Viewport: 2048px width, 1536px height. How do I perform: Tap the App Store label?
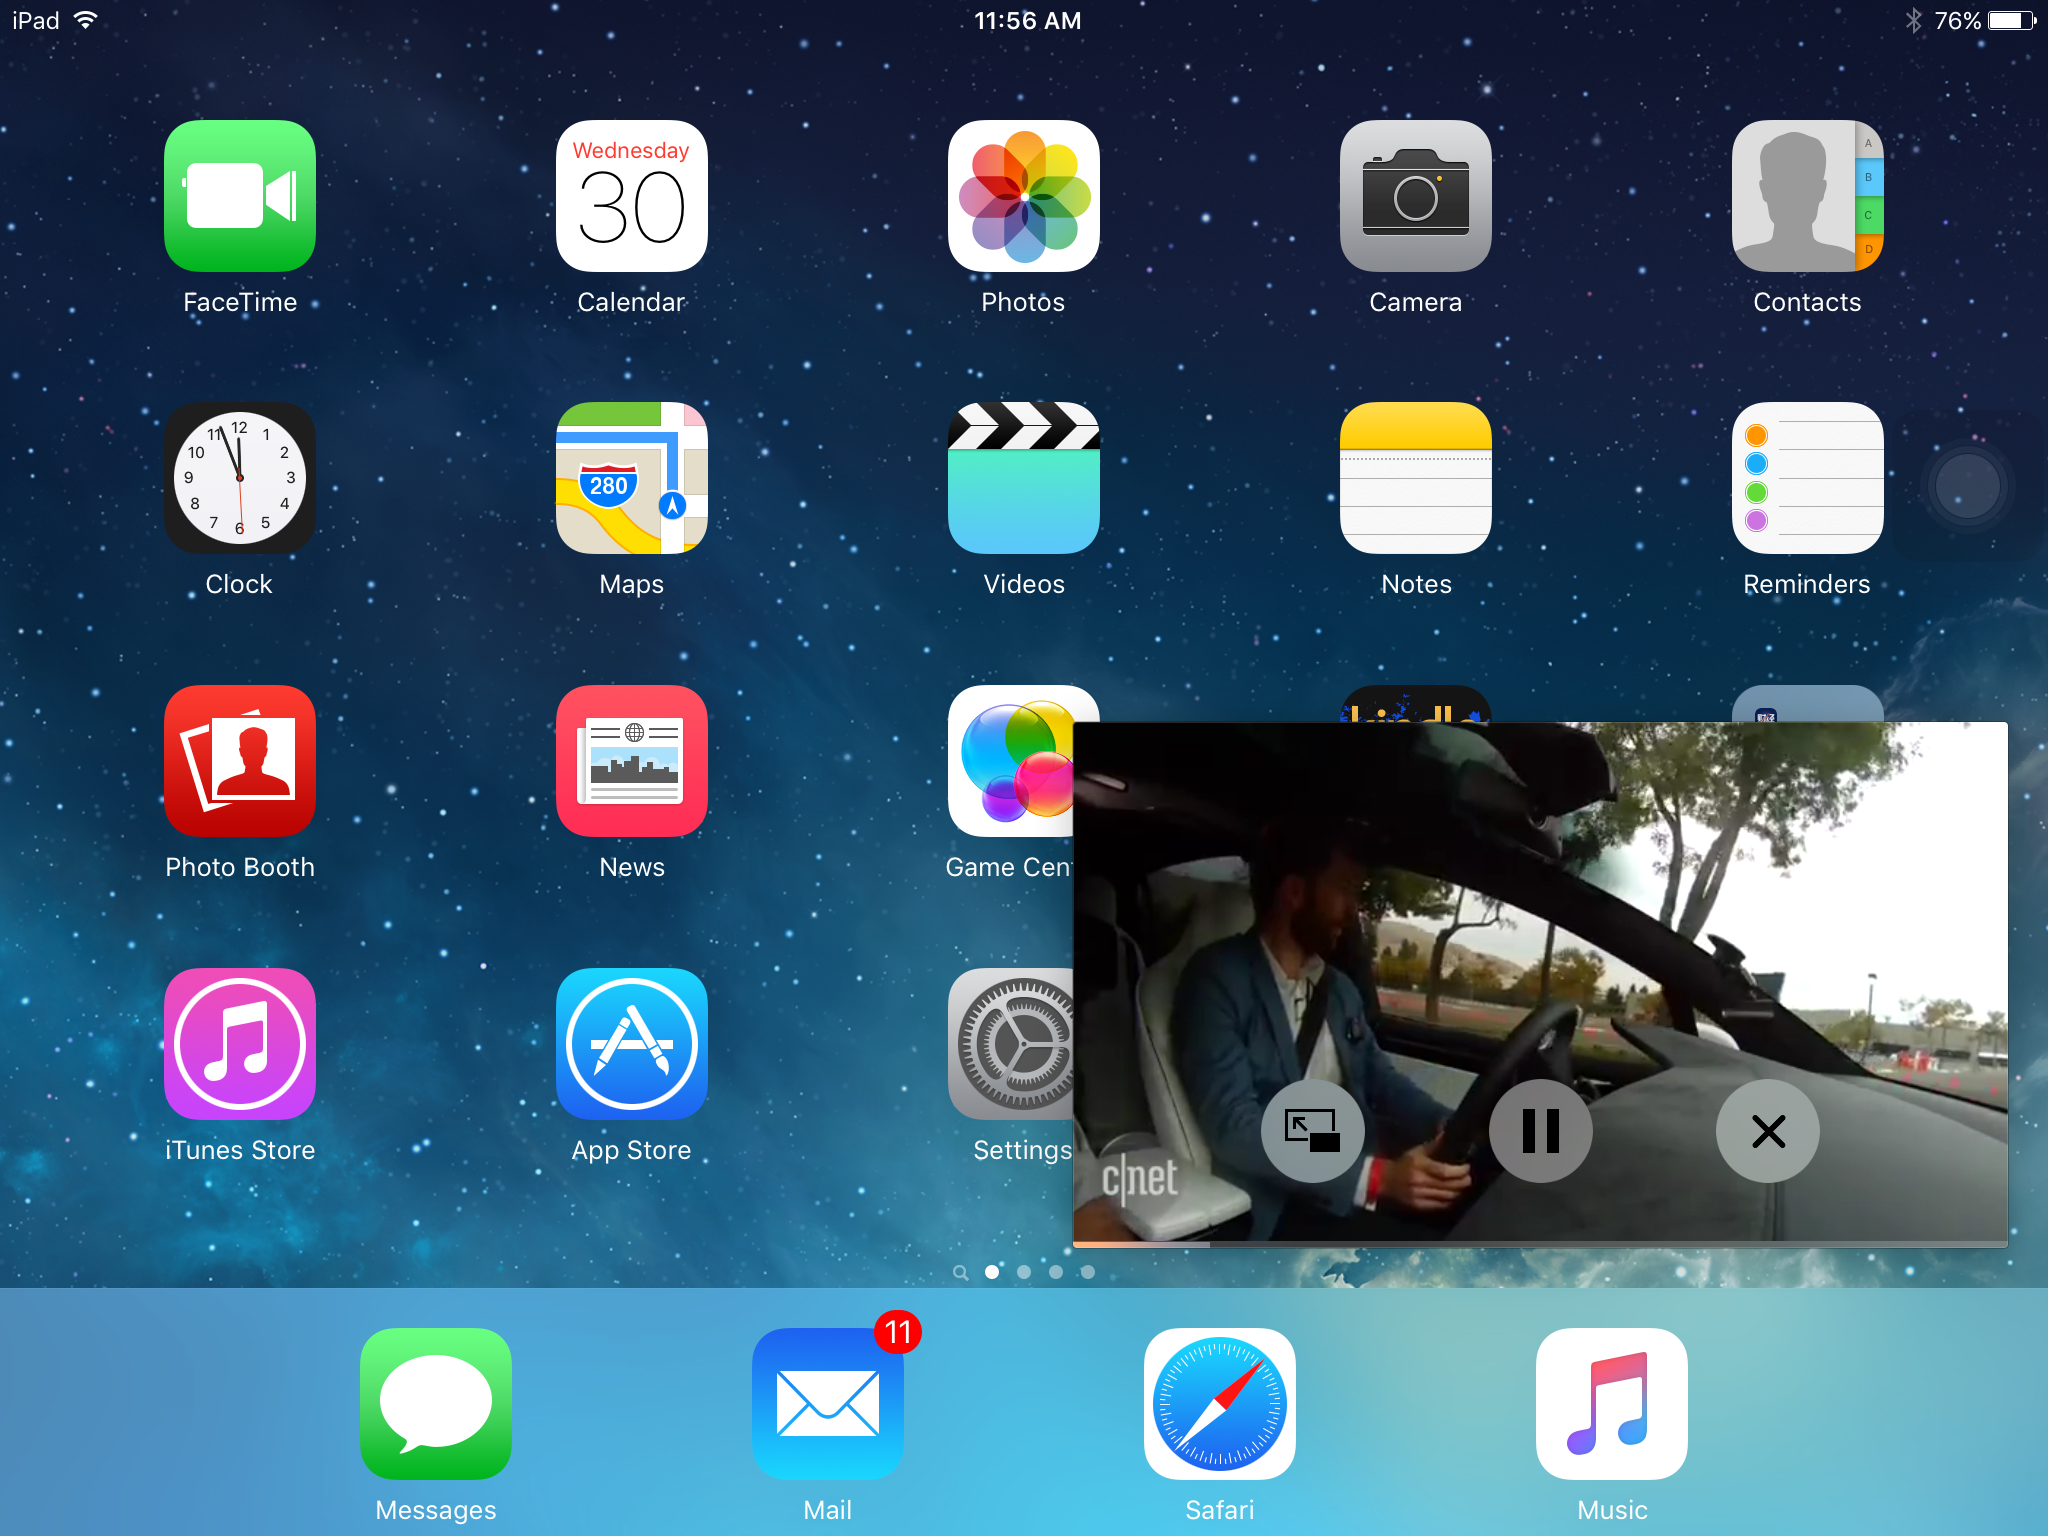[631, 1150]
